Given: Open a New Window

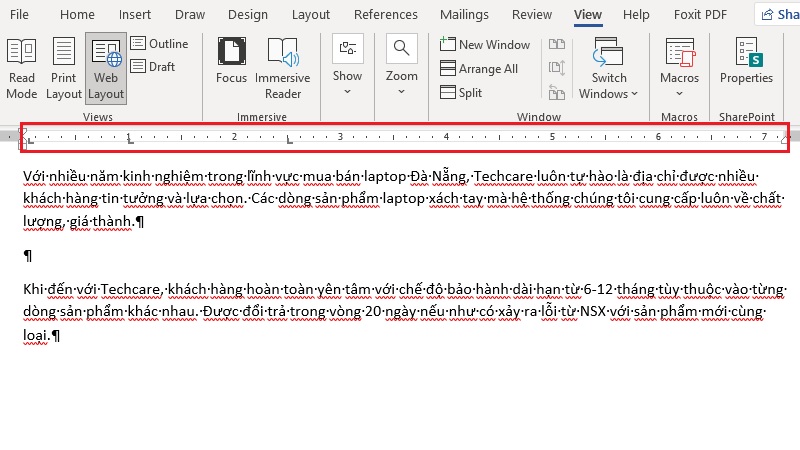Looking at the screenshot, I should [x=485, y=44].
